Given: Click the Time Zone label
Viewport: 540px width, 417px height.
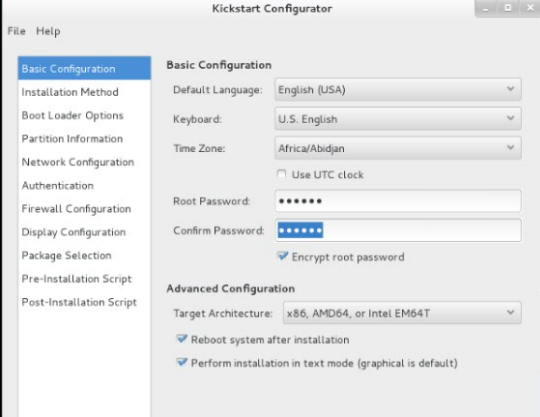Looking at the screenshot, I should pos(199,148).
